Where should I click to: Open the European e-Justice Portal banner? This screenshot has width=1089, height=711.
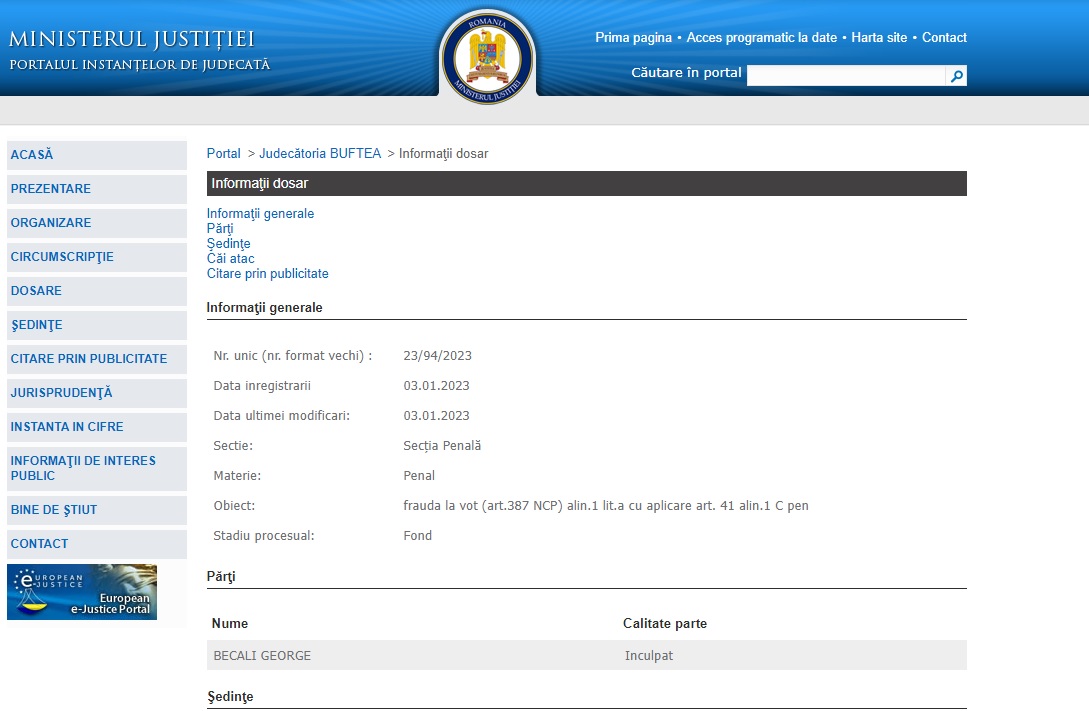tap(82, 592)
